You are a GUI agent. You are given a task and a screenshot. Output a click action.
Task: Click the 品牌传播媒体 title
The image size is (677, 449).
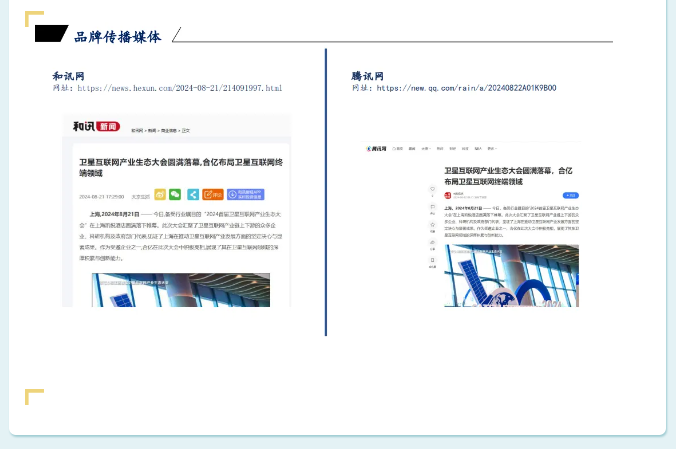117,37
